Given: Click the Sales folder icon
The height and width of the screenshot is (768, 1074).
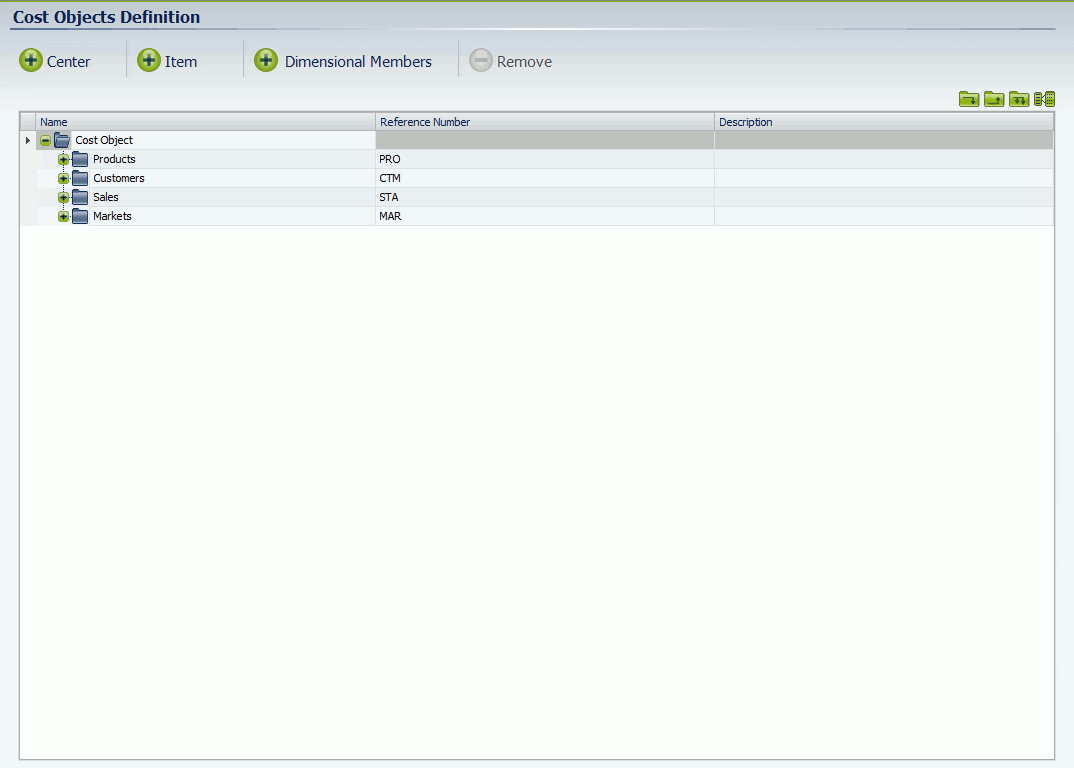Looking at the screenshot, I should pos(80,197).
